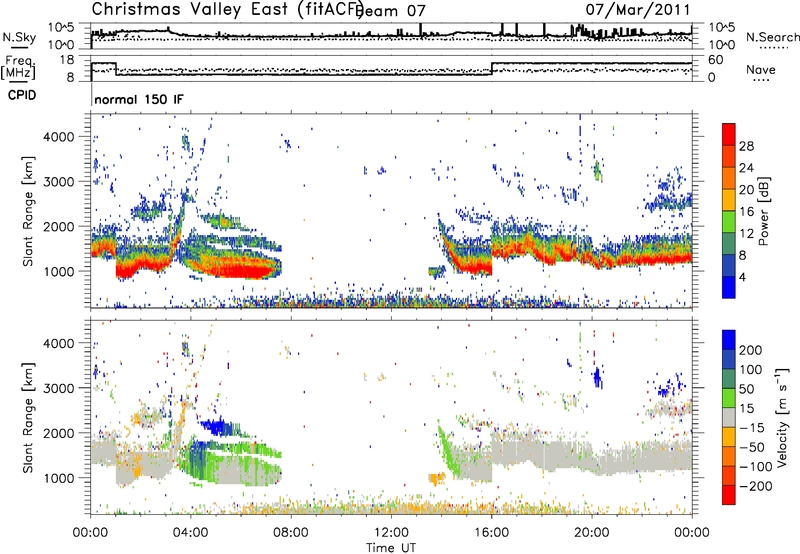Click the '16:00' time axis tick

491,533
